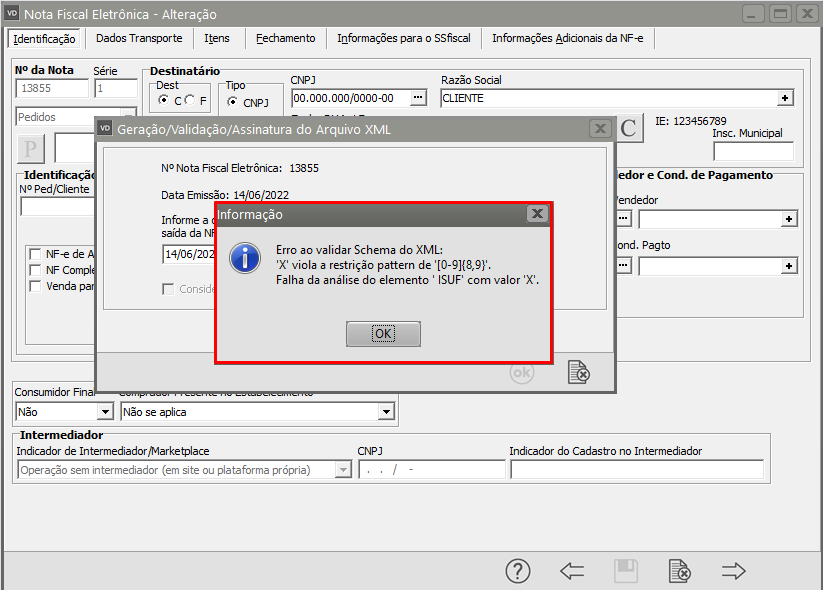Select the Dest C radio button
The image size is (823, 590).
(x=164, y=101)
